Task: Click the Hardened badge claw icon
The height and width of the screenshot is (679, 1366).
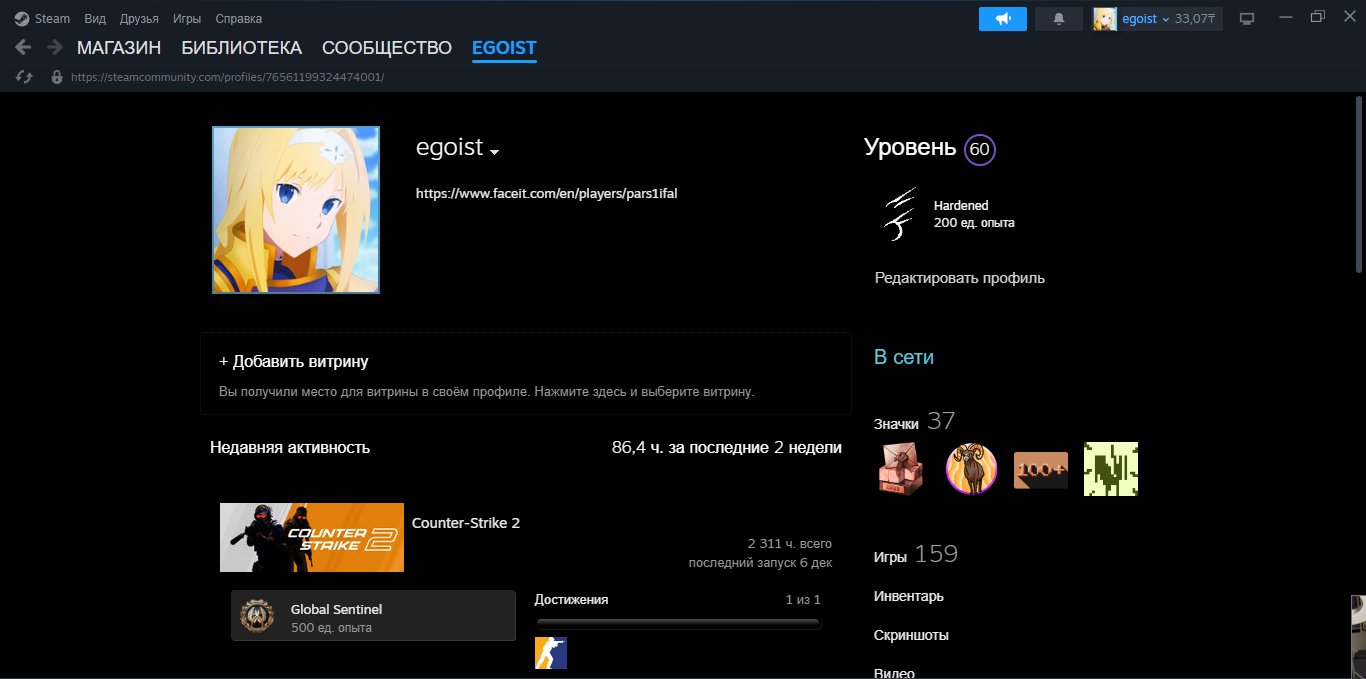Action: click(x=899, y=214)
